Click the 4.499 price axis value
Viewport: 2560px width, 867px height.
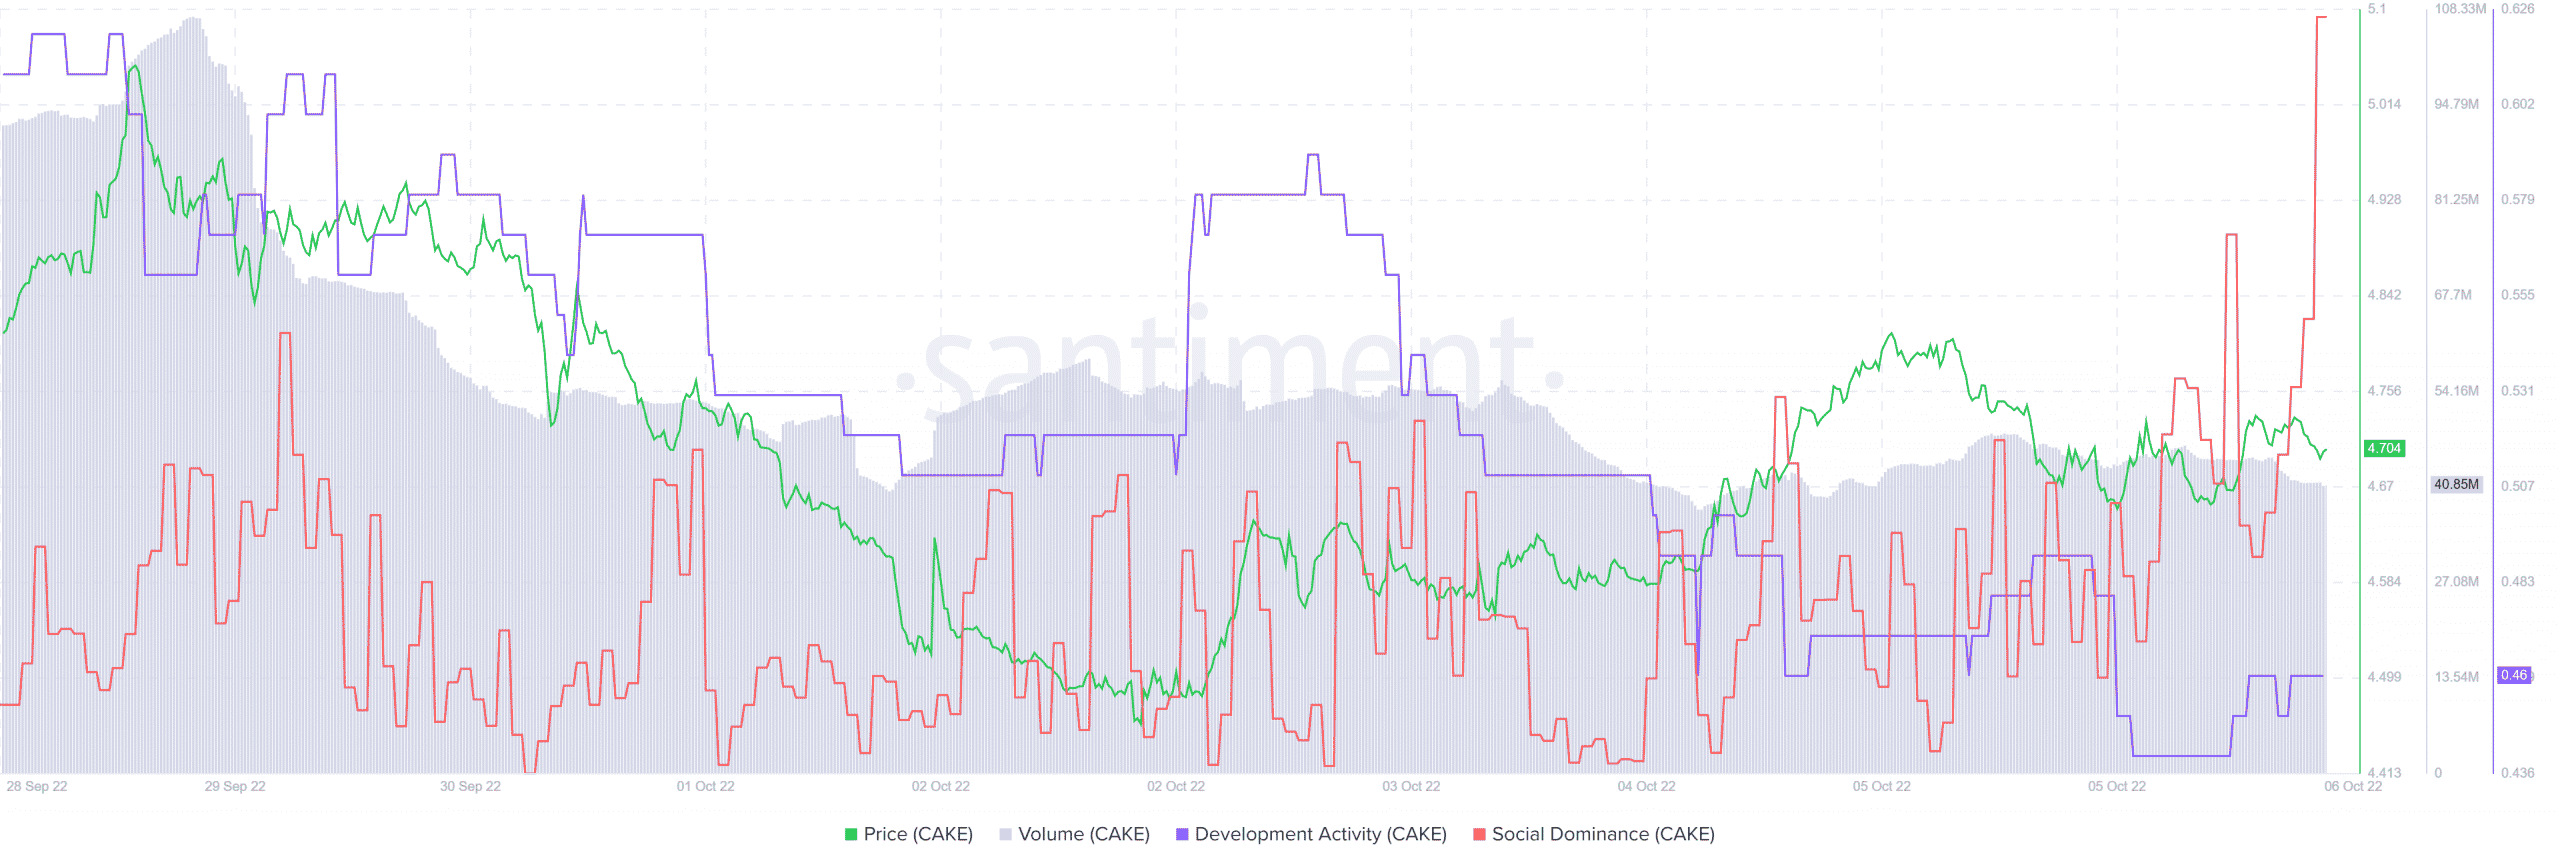click(x=2384, y=677)
